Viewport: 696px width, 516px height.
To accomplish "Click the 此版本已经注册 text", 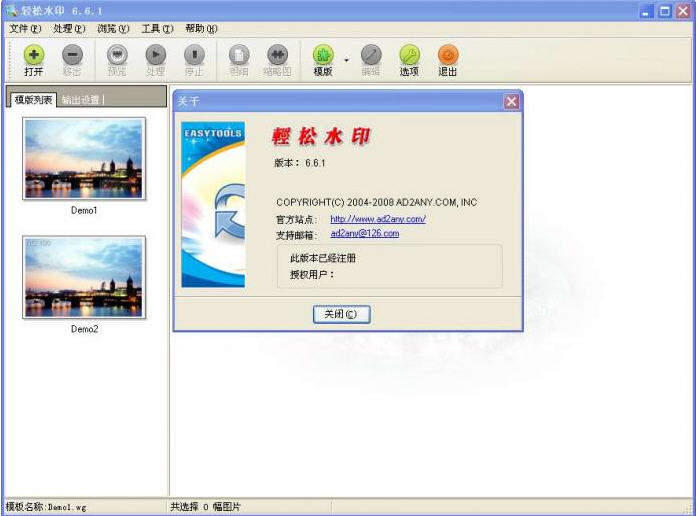I will click(323, 258).
